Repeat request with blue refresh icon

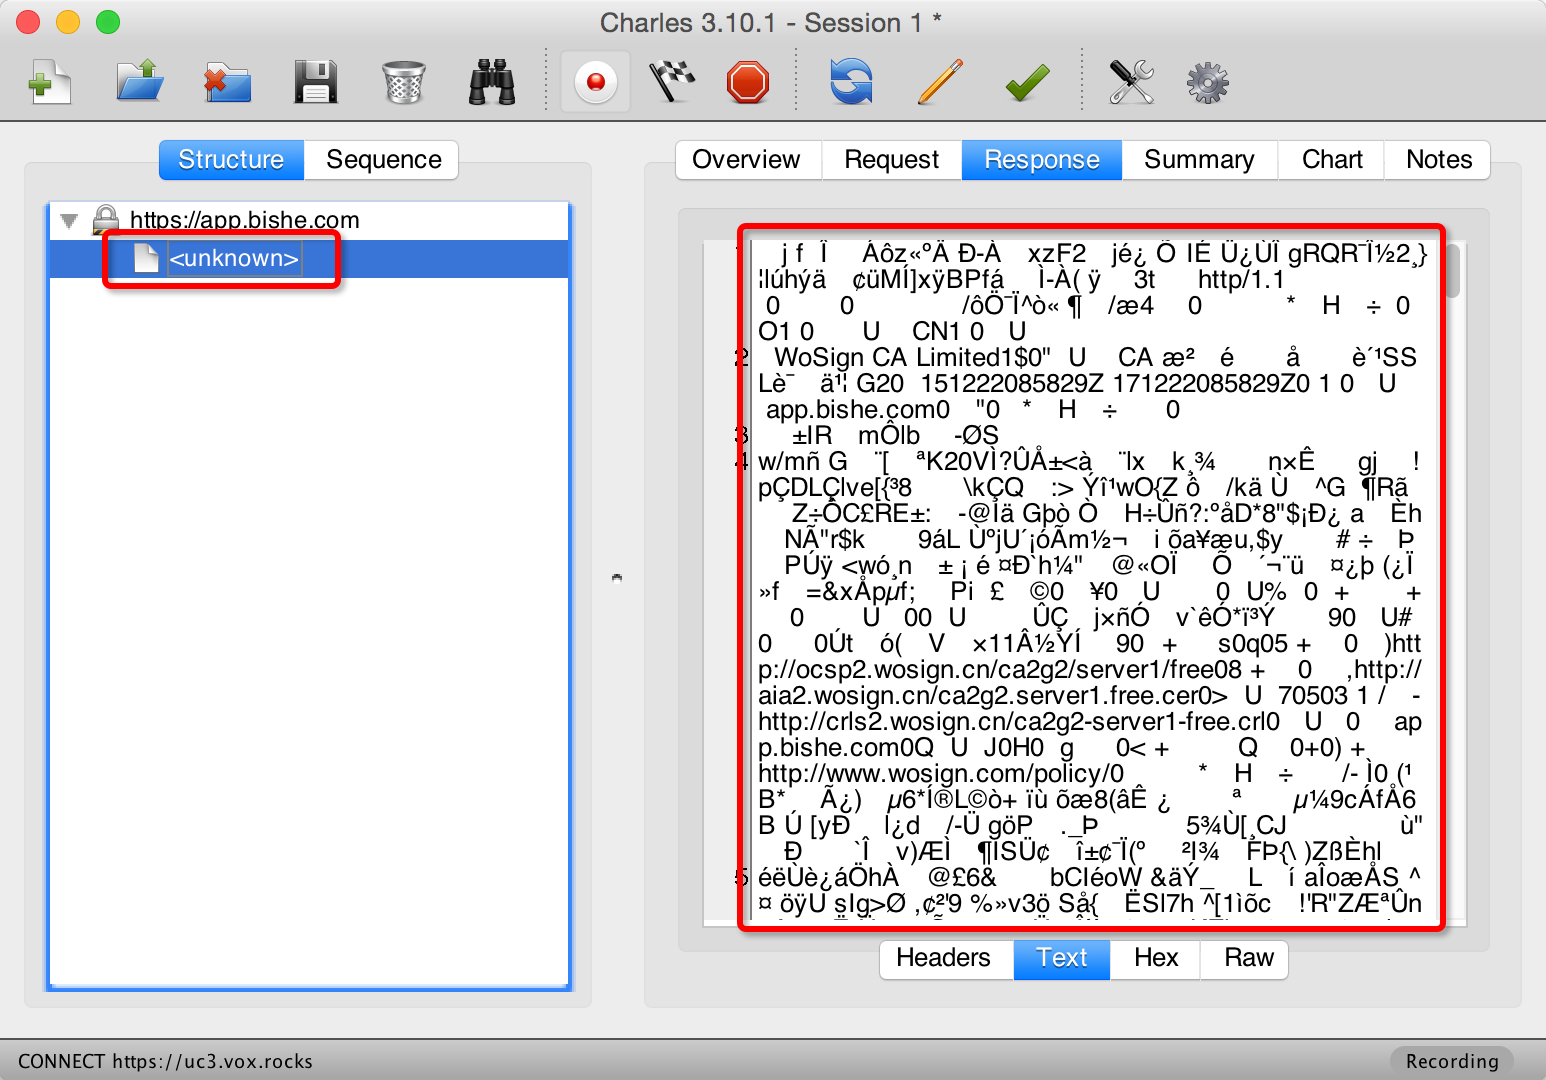[851, 82]
